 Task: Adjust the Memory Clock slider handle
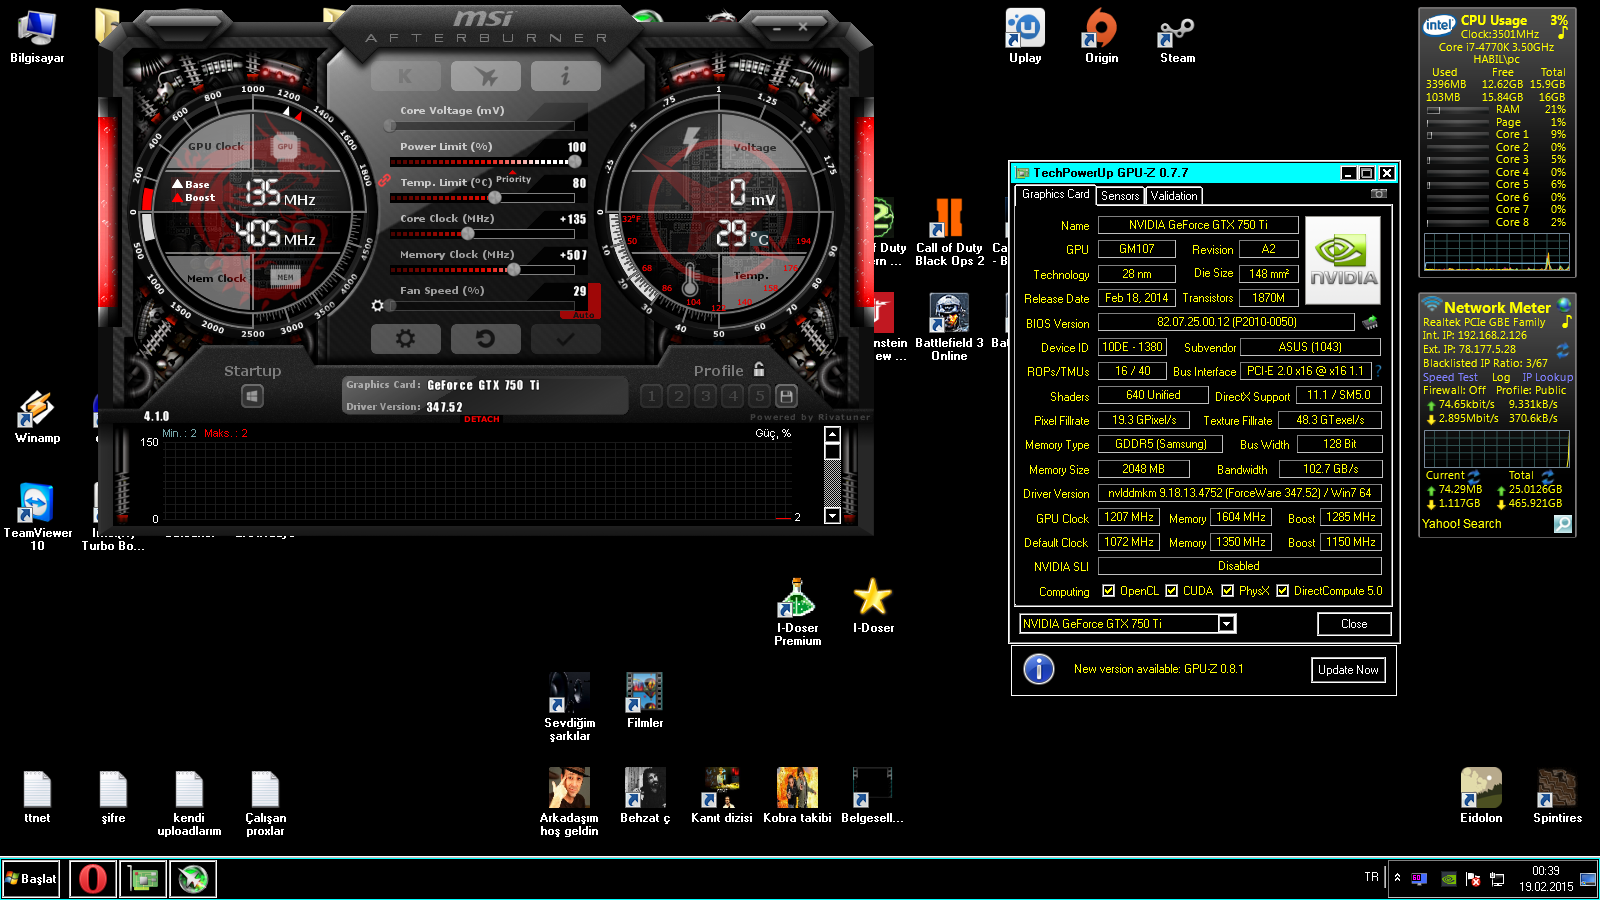[x=514, y=269]
